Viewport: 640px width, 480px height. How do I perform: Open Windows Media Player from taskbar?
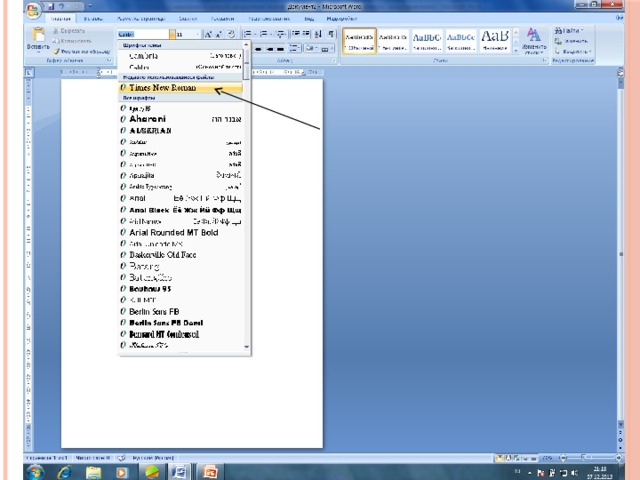pos(121,472)
